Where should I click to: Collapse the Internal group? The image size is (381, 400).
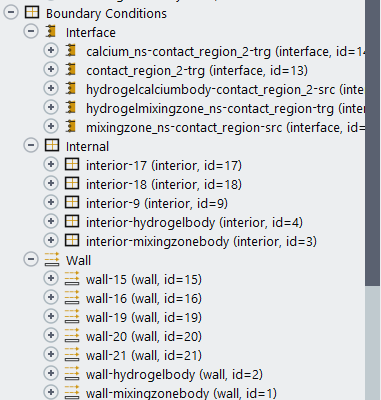click(x=31, y=146)
